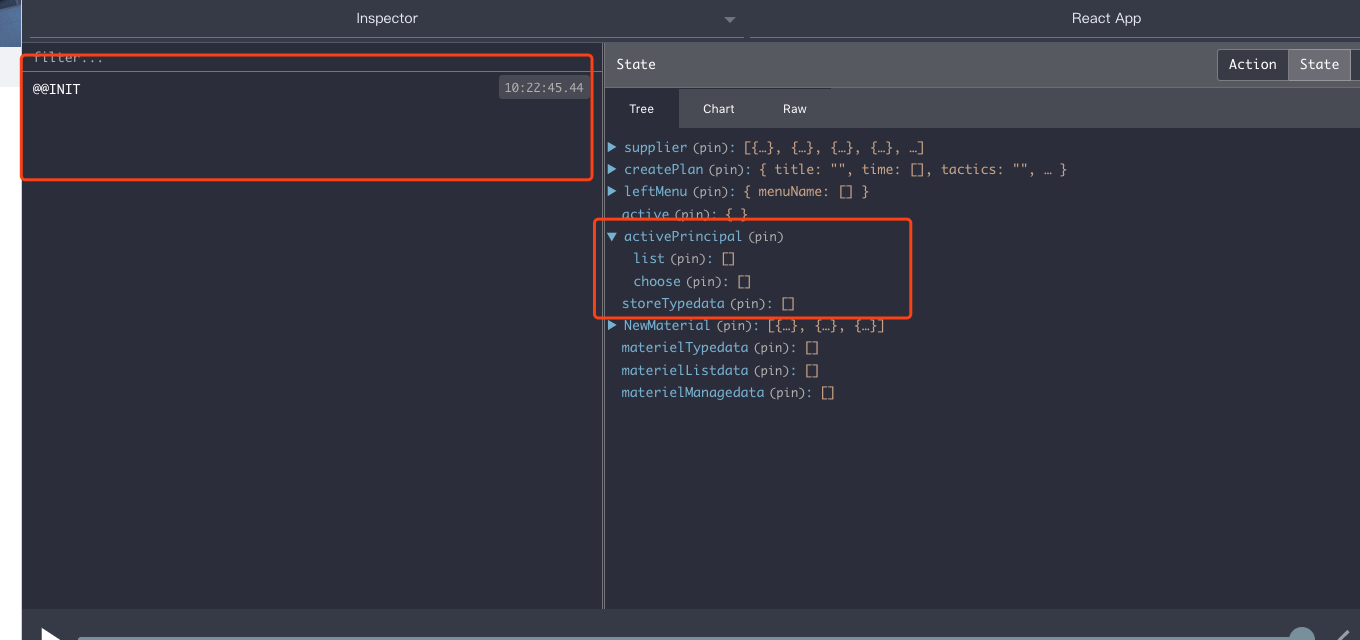Screen dimensions: 1360x640
Task: Click the action slider handle
Action: click(x=1301, y=634)
